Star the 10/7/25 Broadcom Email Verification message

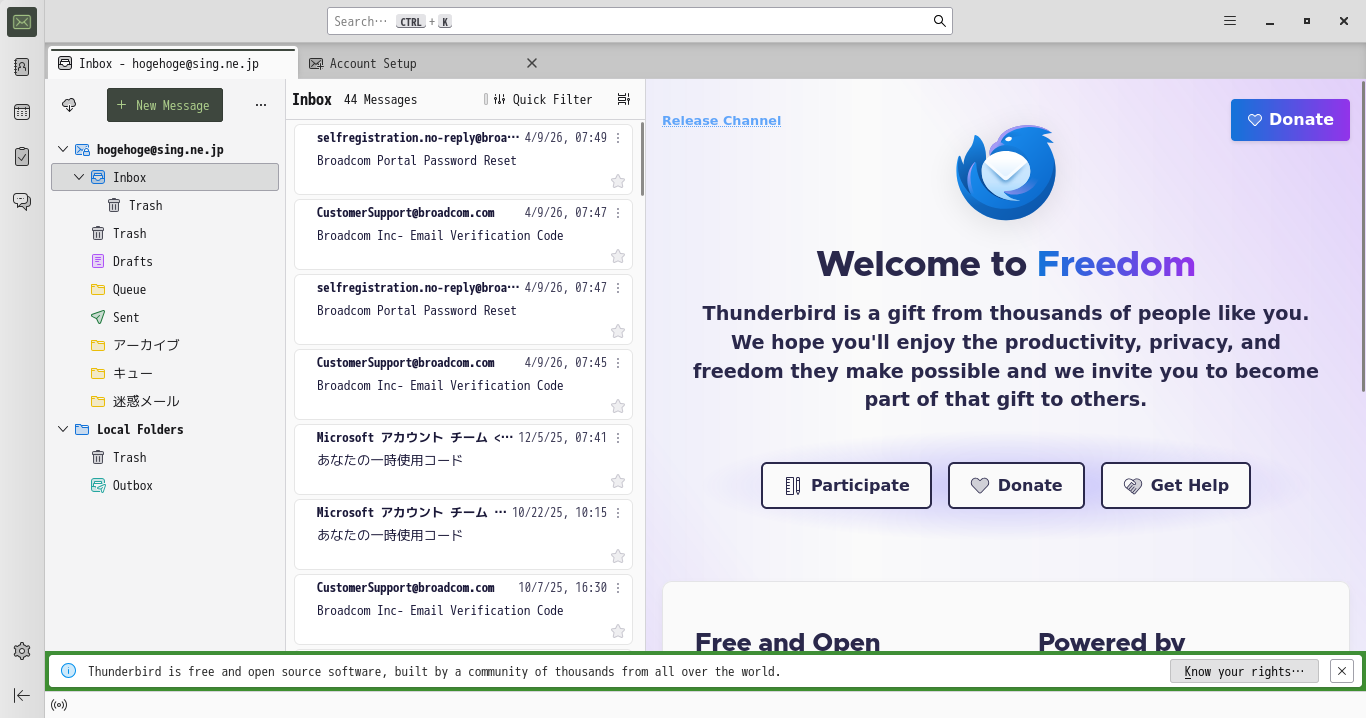click(x=618, y=631)
